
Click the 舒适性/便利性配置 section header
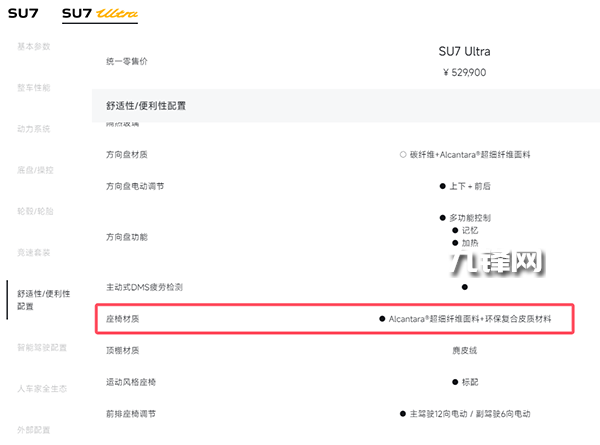coord(145,105)
